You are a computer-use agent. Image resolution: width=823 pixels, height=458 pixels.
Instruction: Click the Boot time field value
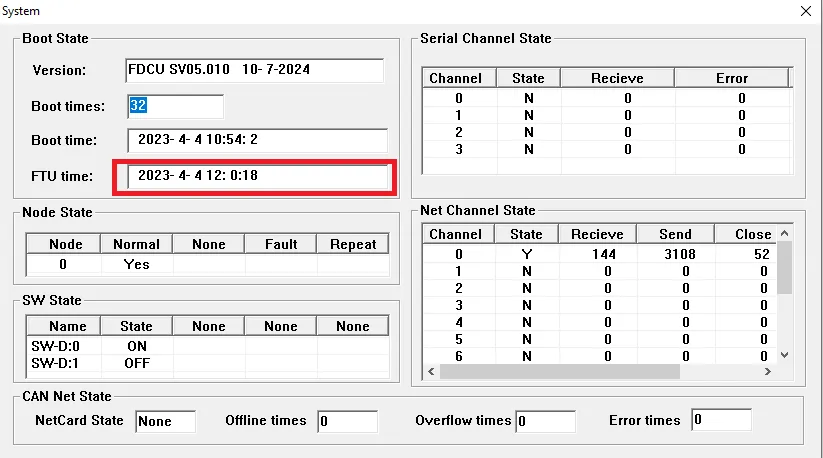pyautogui.click(x=257, y=140)
